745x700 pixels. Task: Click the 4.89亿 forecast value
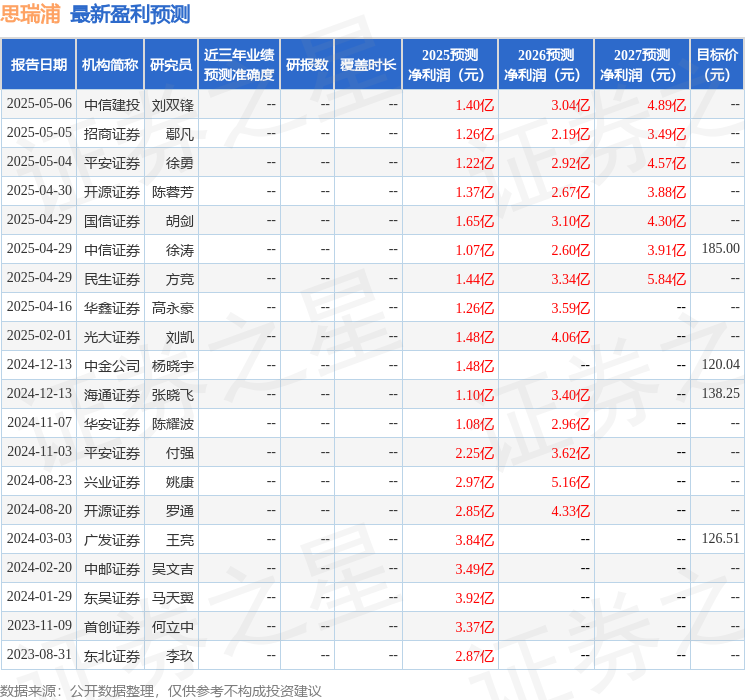click(667, 105)
